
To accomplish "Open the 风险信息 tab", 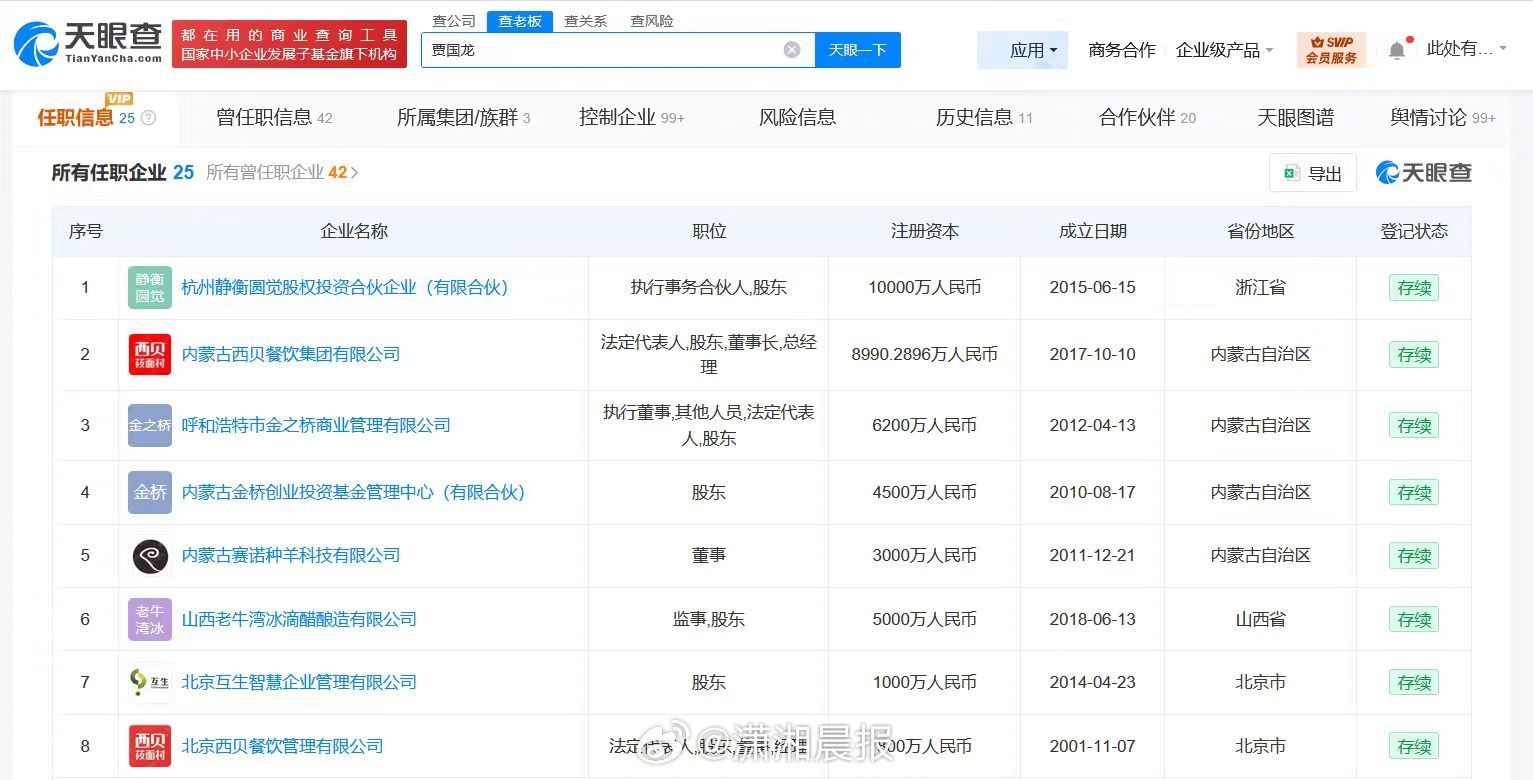I will click(x=797, y=118).
